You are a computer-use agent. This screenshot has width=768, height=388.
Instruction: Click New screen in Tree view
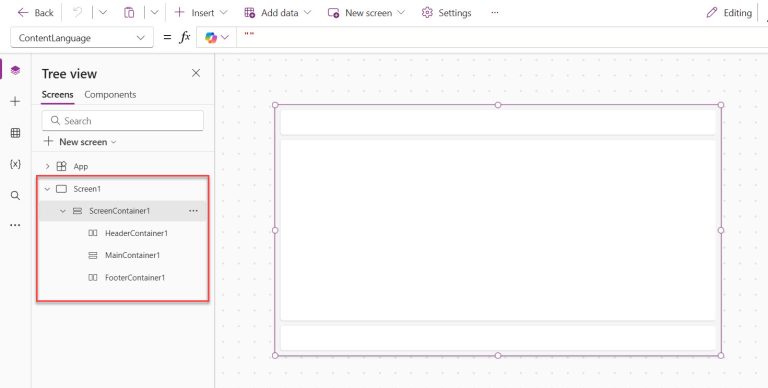point(81,142)
